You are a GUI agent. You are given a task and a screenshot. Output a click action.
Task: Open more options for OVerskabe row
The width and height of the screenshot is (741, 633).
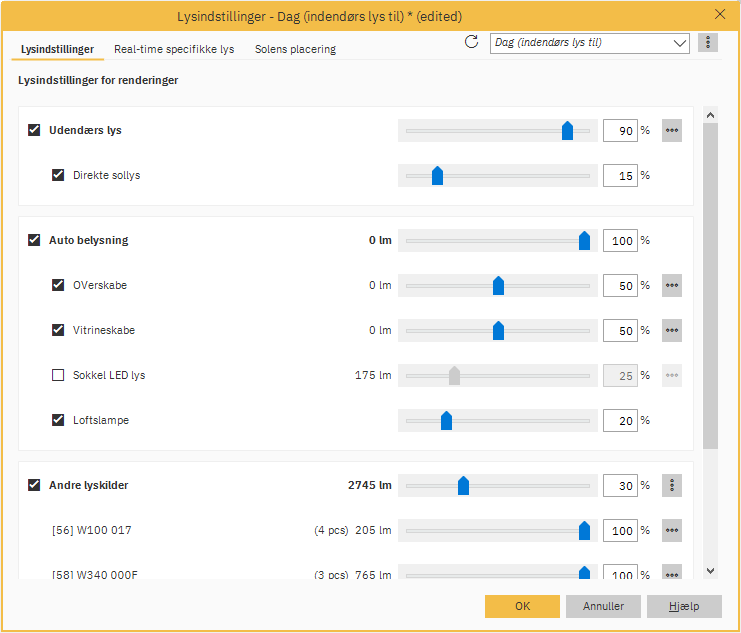(x=672, y=285)
